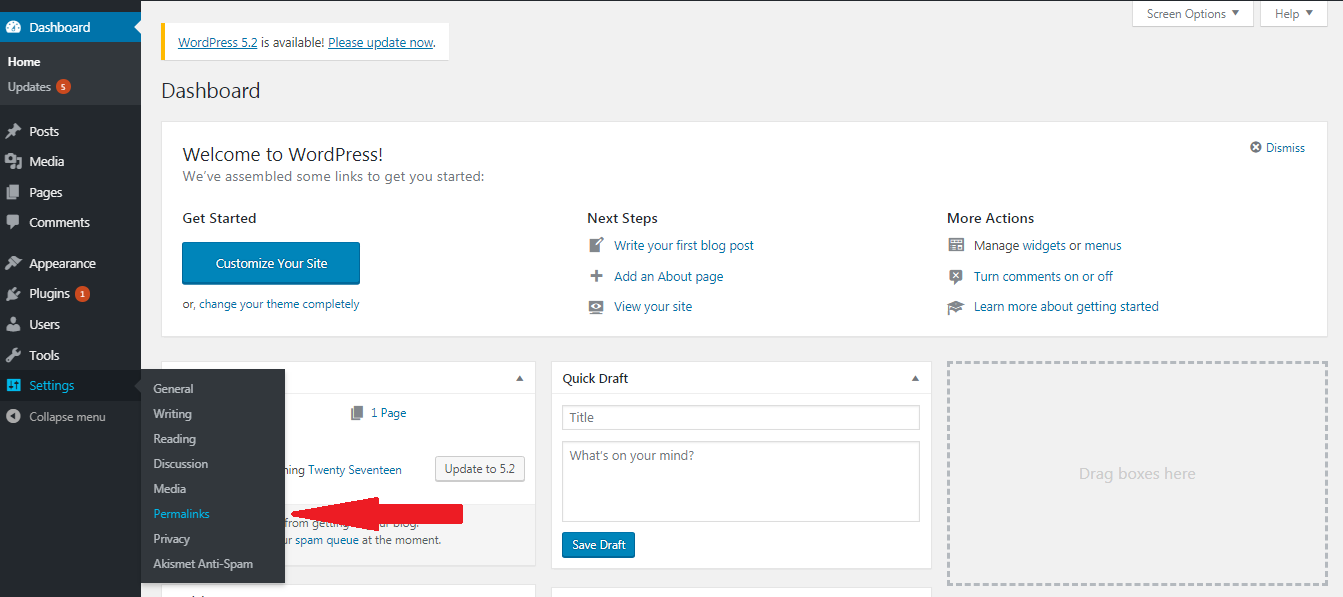Click the Tools wrench icon
Image resolution: width=1343 pixels, height=597 pixels.
(13, 355)
